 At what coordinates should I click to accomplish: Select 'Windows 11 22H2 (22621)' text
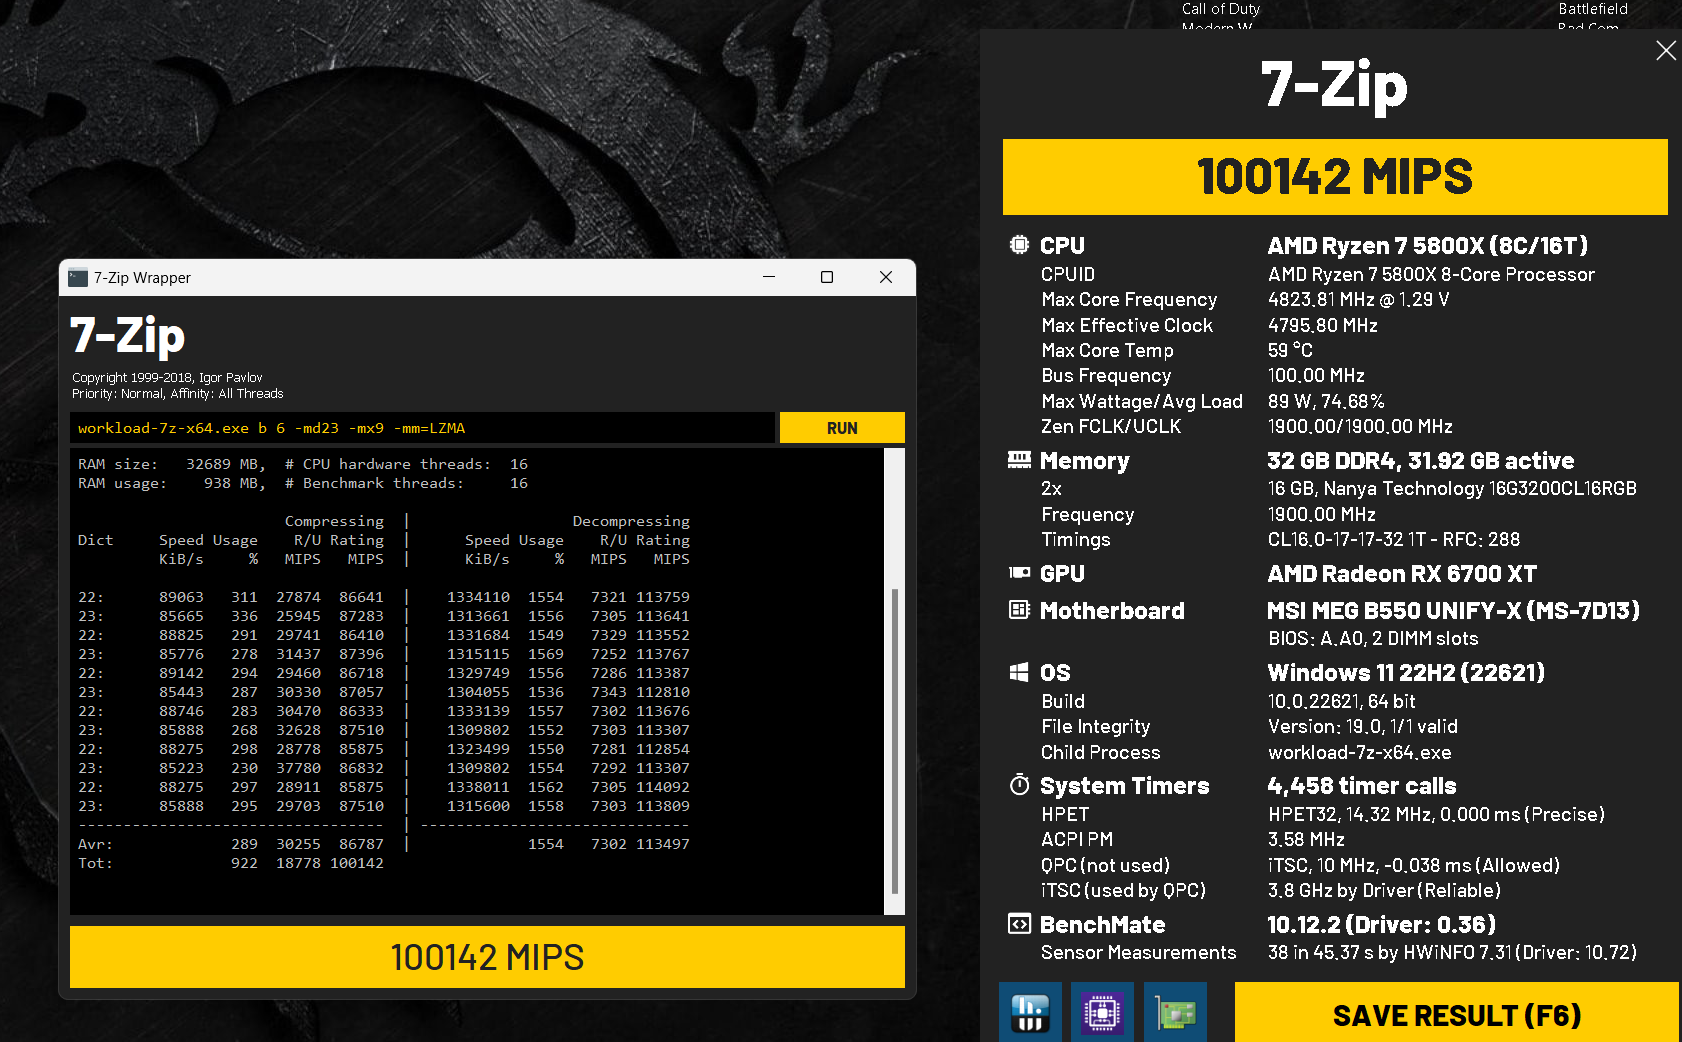pyautogui.click(x=1406, y=672)
